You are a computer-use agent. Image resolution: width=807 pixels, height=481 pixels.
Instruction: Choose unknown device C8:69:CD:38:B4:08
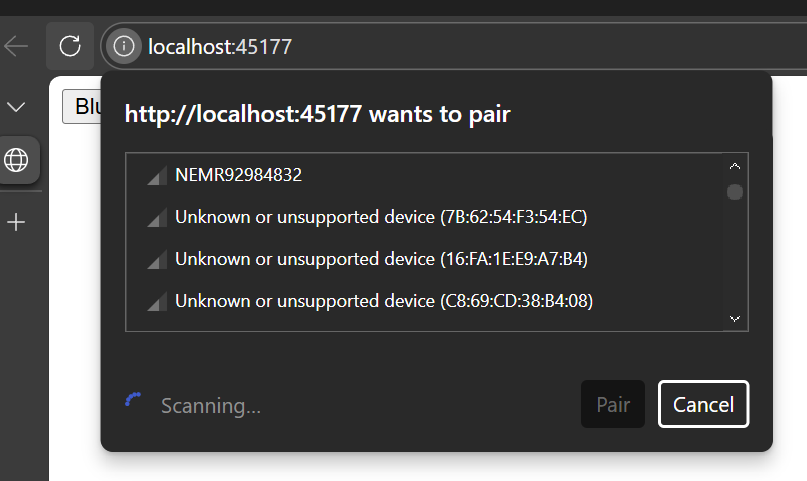tap(384, 301)
